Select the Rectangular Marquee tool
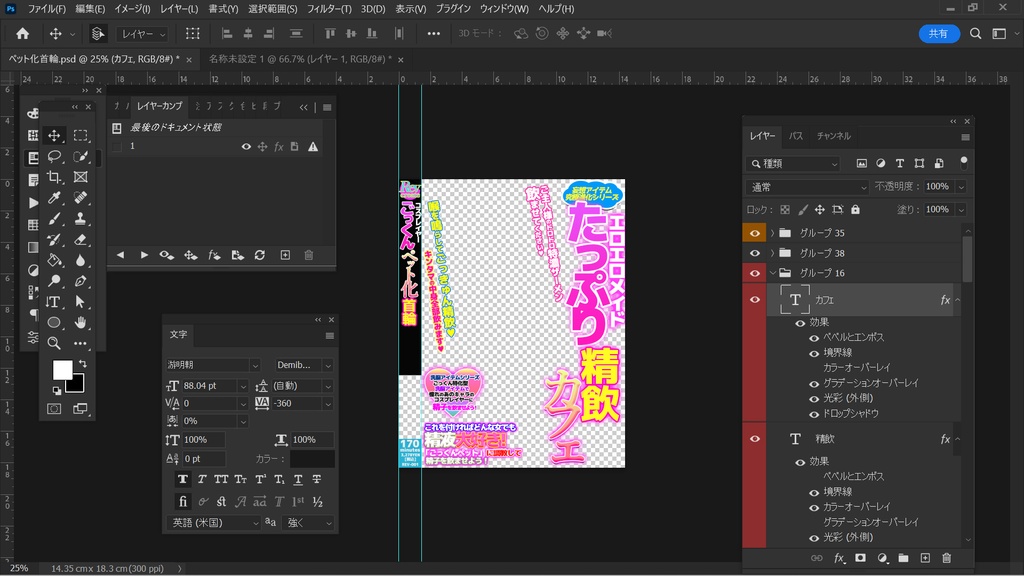This screenshot has width=1024, height=576. click(80, 135)
